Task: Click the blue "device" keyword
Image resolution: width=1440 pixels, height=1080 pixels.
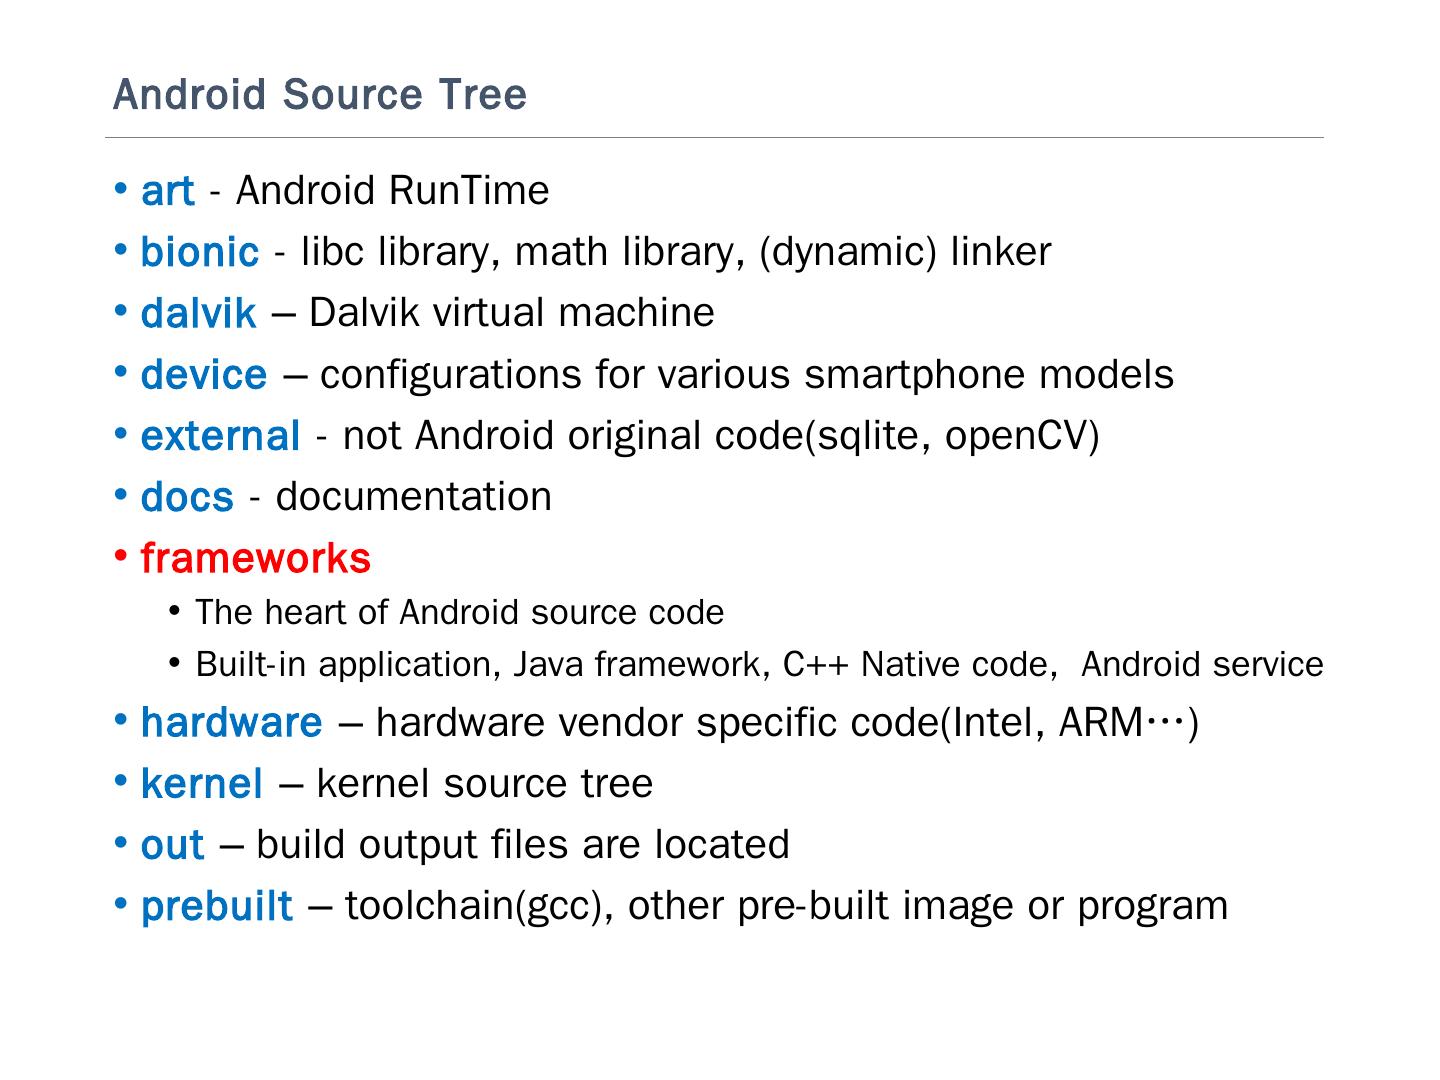Action: [x=204, y=375]
